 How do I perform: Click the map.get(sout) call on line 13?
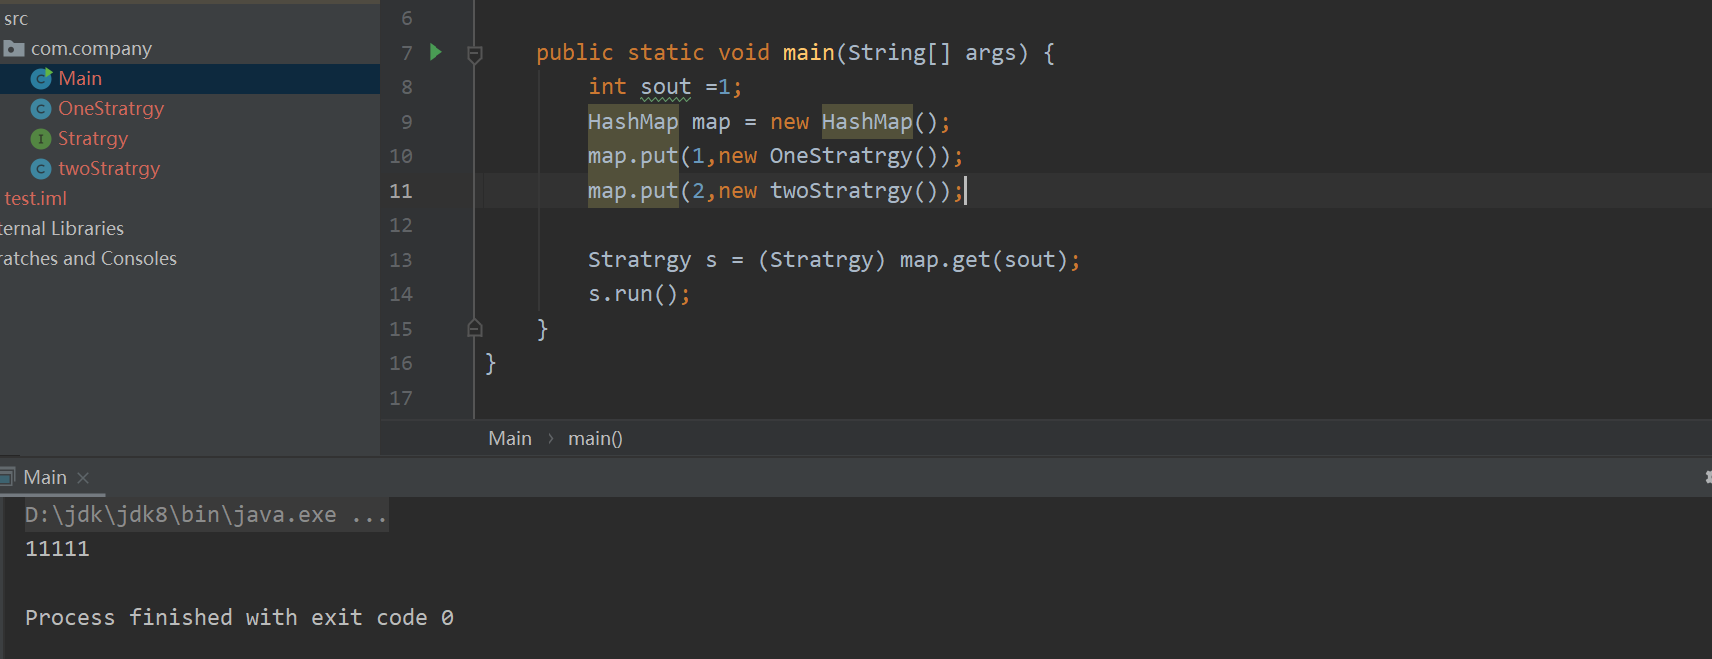click(x=984, y=260)
